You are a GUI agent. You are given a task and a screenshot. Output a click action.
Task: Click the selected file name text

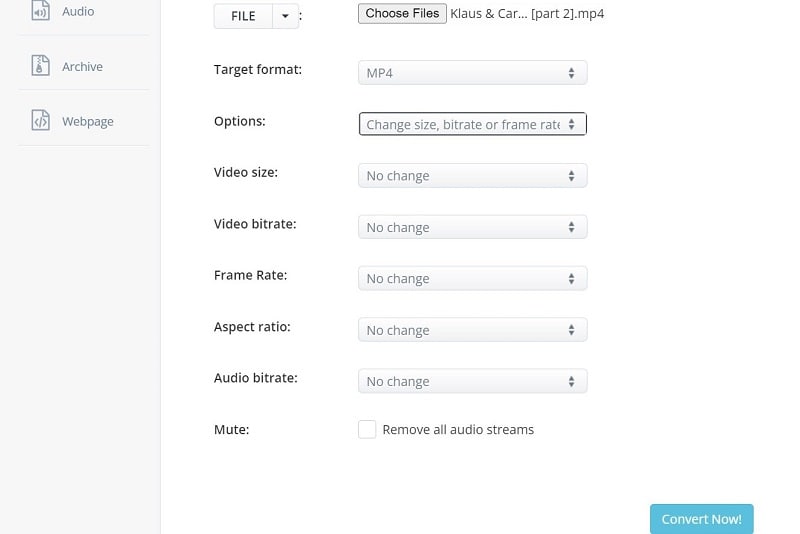pyautogui.click(x=527, y=14)
